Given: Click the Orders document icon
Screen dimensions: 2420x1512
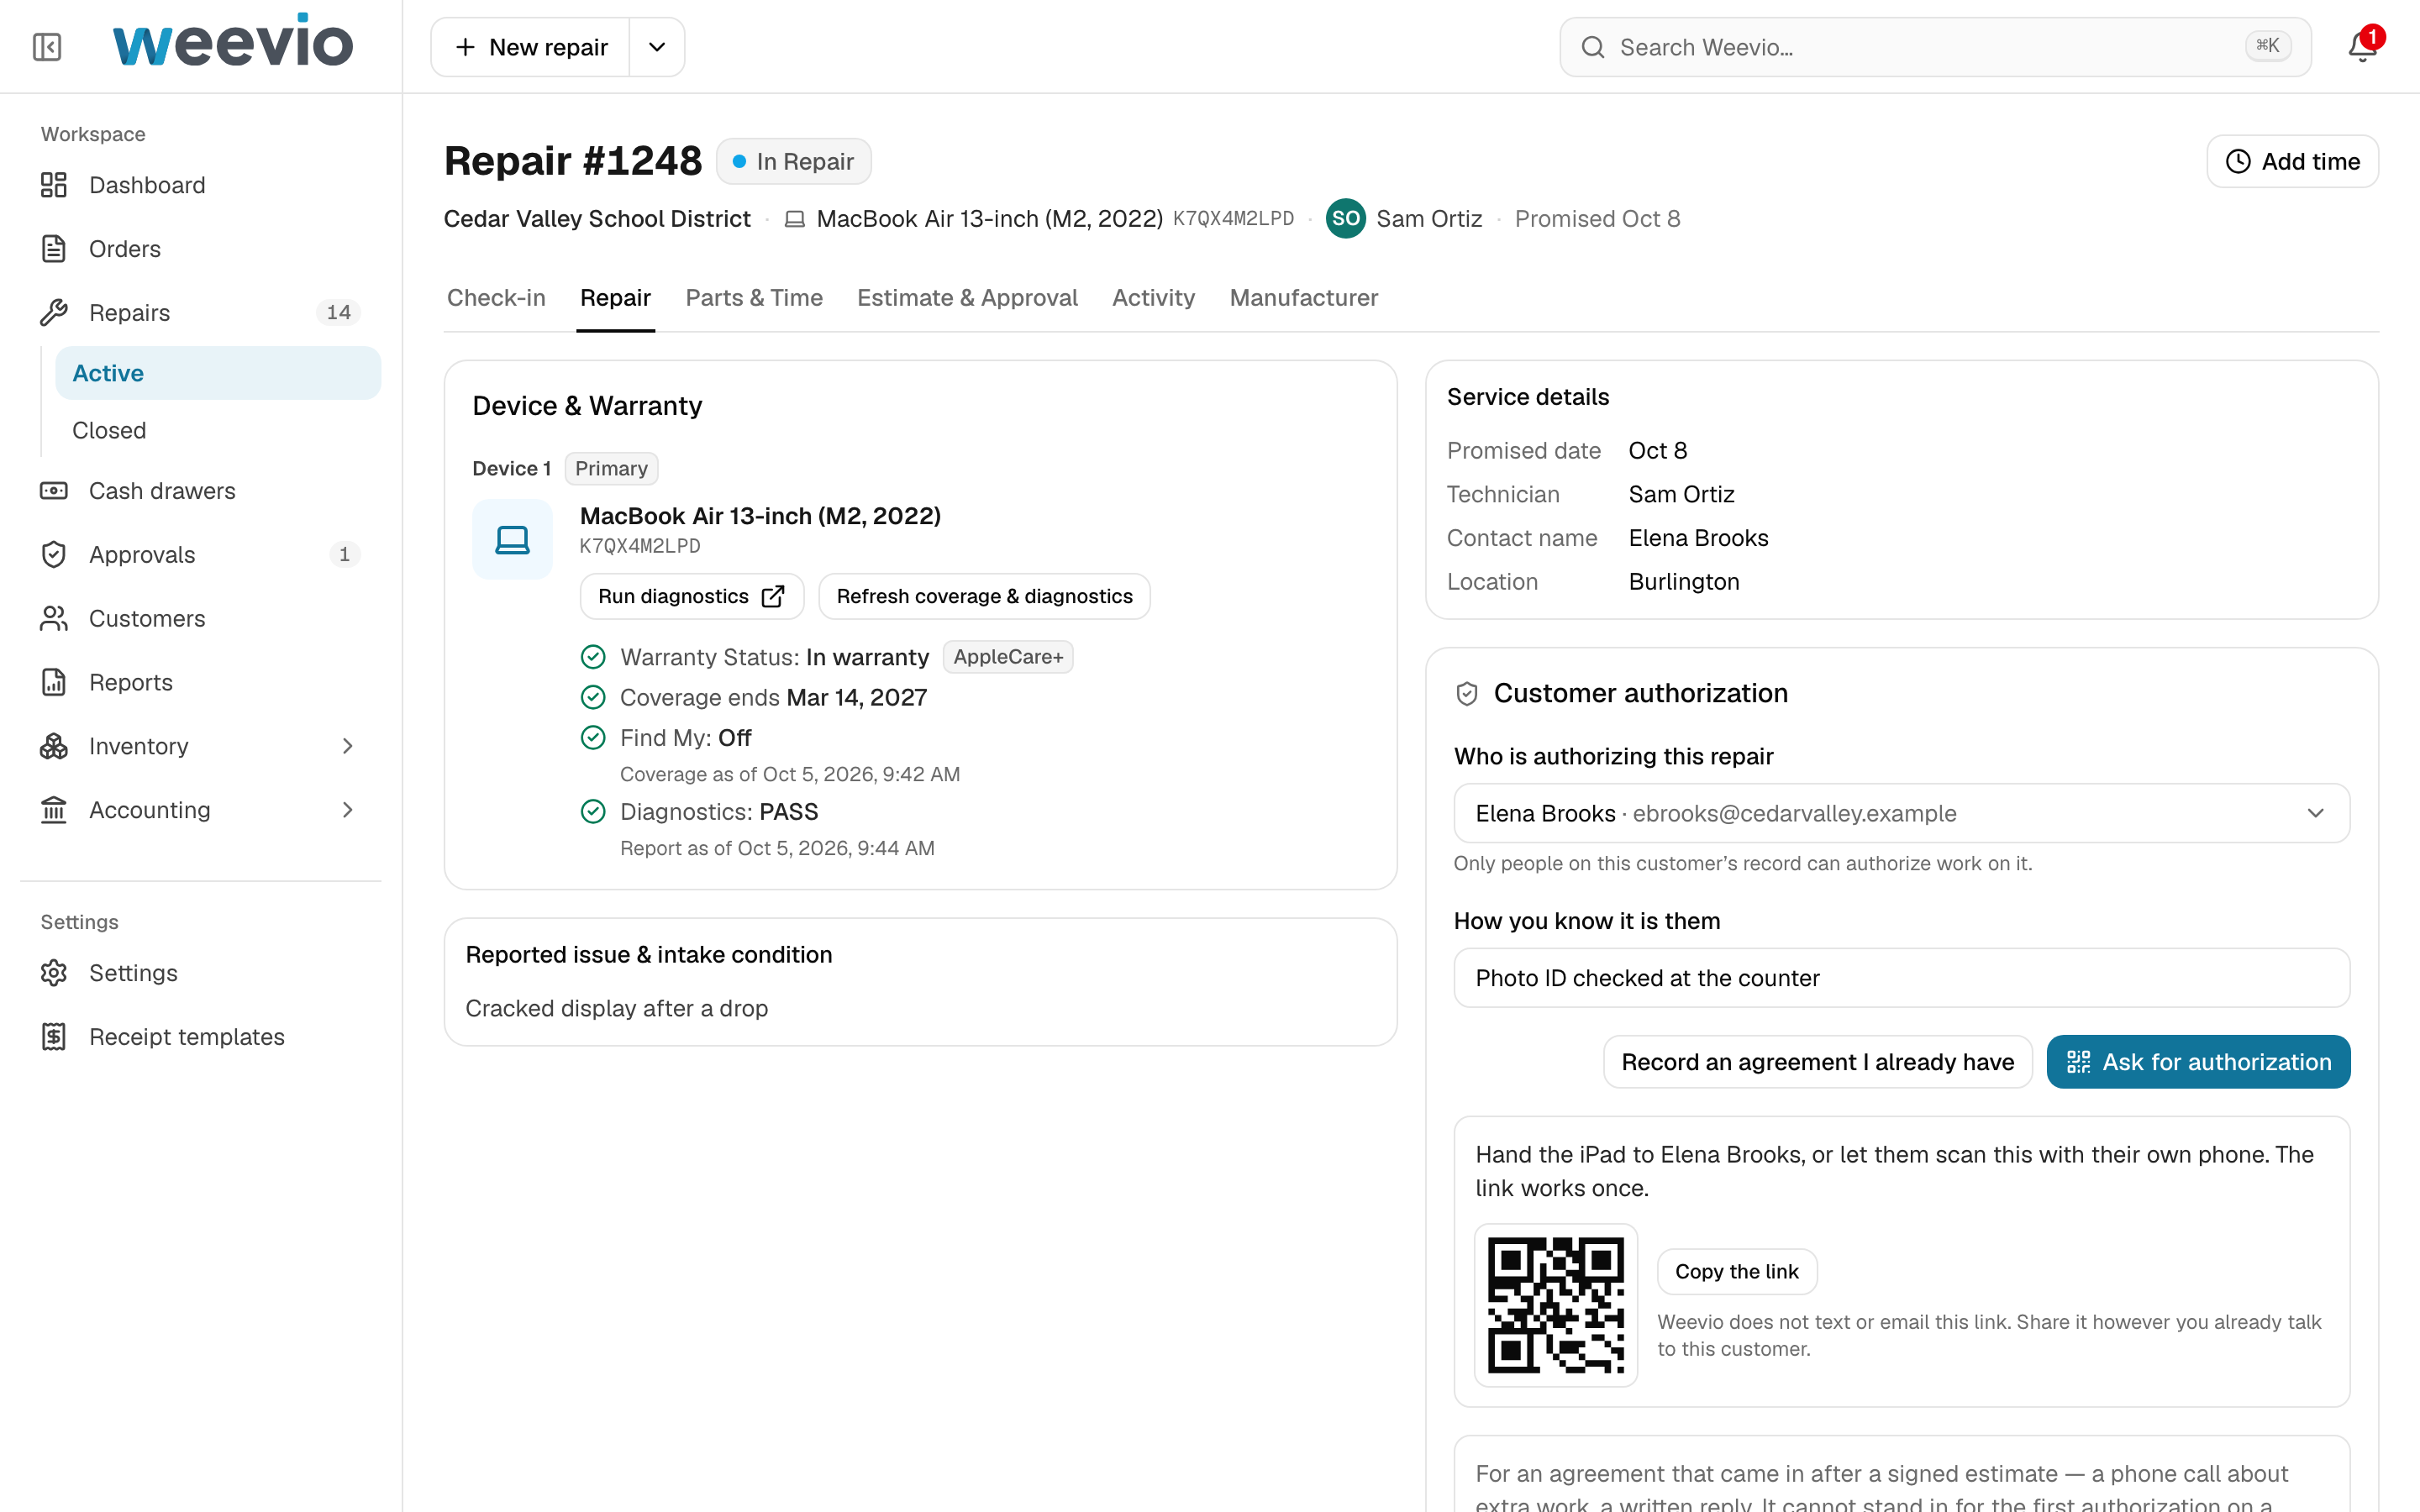Looking at the screenshot, I should point(54,249).
